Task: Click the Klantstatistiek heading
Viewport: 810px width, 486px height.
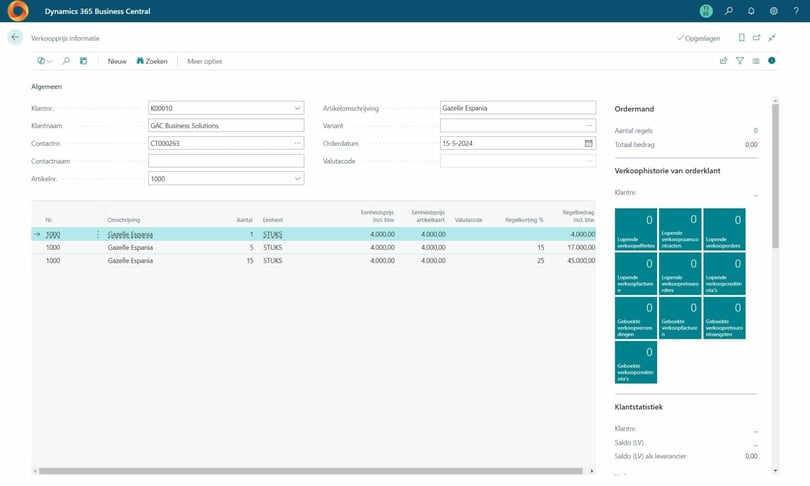Action: pyautogui.click(x=638, y=407)
